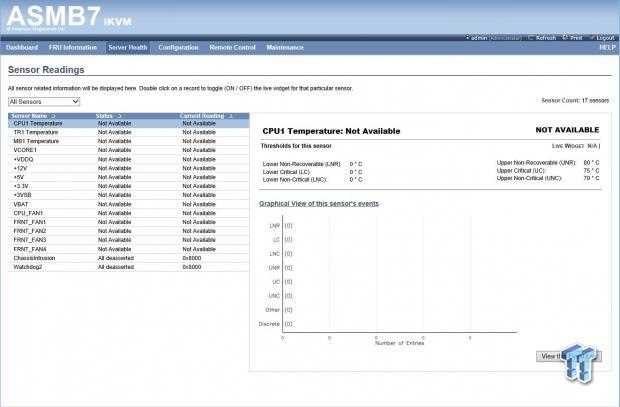Select the FRNT_FAN4 sensor row
This screenshot has width=620, height=407.
click(x=129, y=249)
